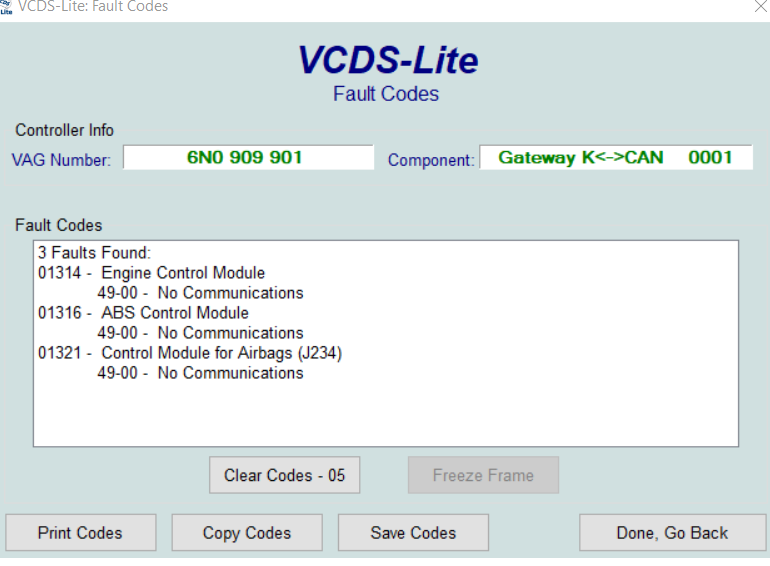Click the Clear Codes - 05 button
This screenshot has width=770, height=566.
(284, 475)
